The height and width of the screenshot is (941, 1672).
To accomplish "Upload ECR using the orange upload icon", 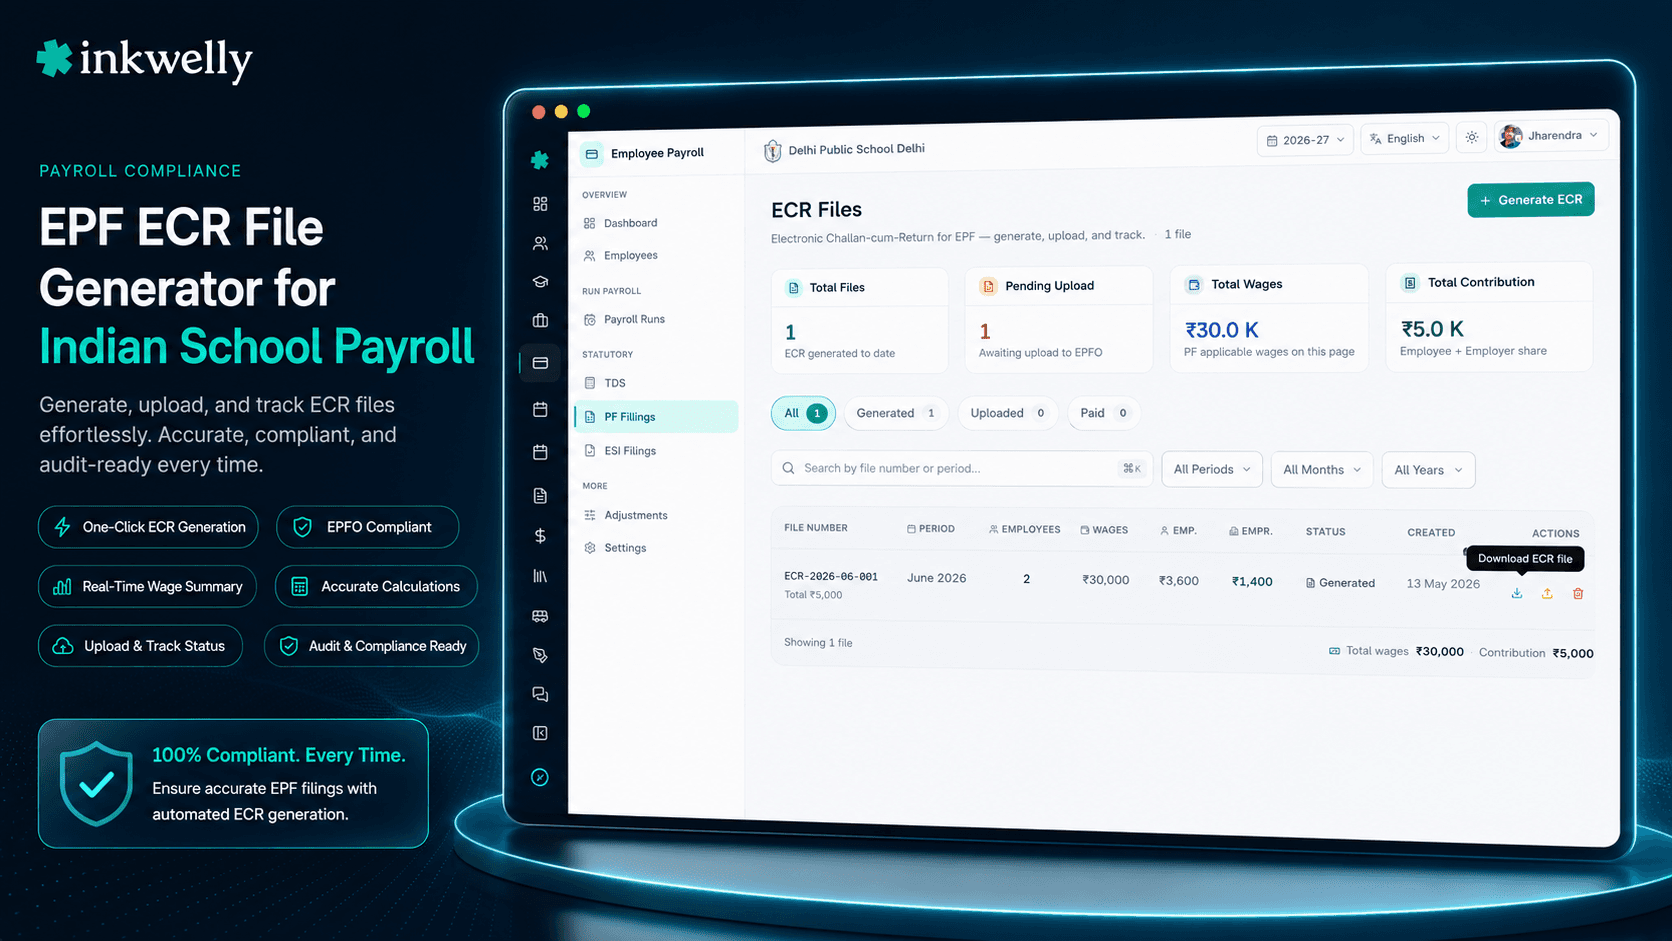I will pyautogui.click(x=1547, y=593).
